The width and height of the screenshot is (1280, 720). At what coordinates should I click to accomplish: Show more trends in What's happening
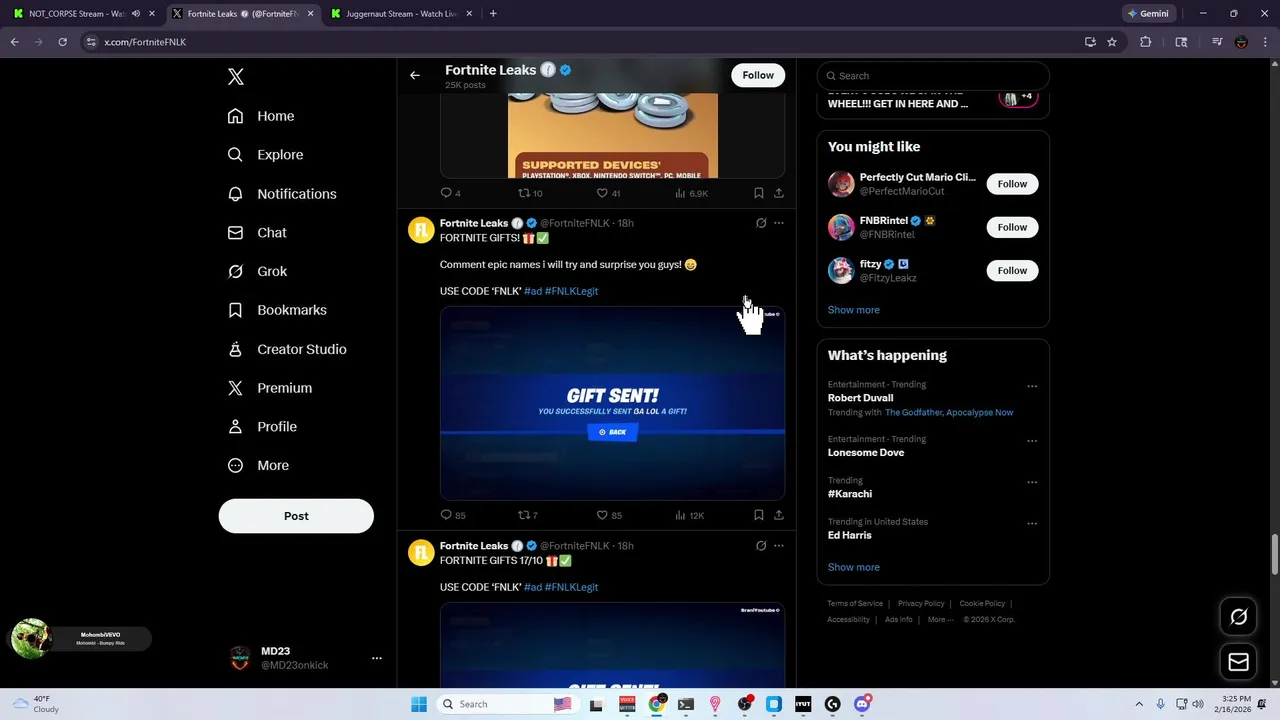[854, 567]
